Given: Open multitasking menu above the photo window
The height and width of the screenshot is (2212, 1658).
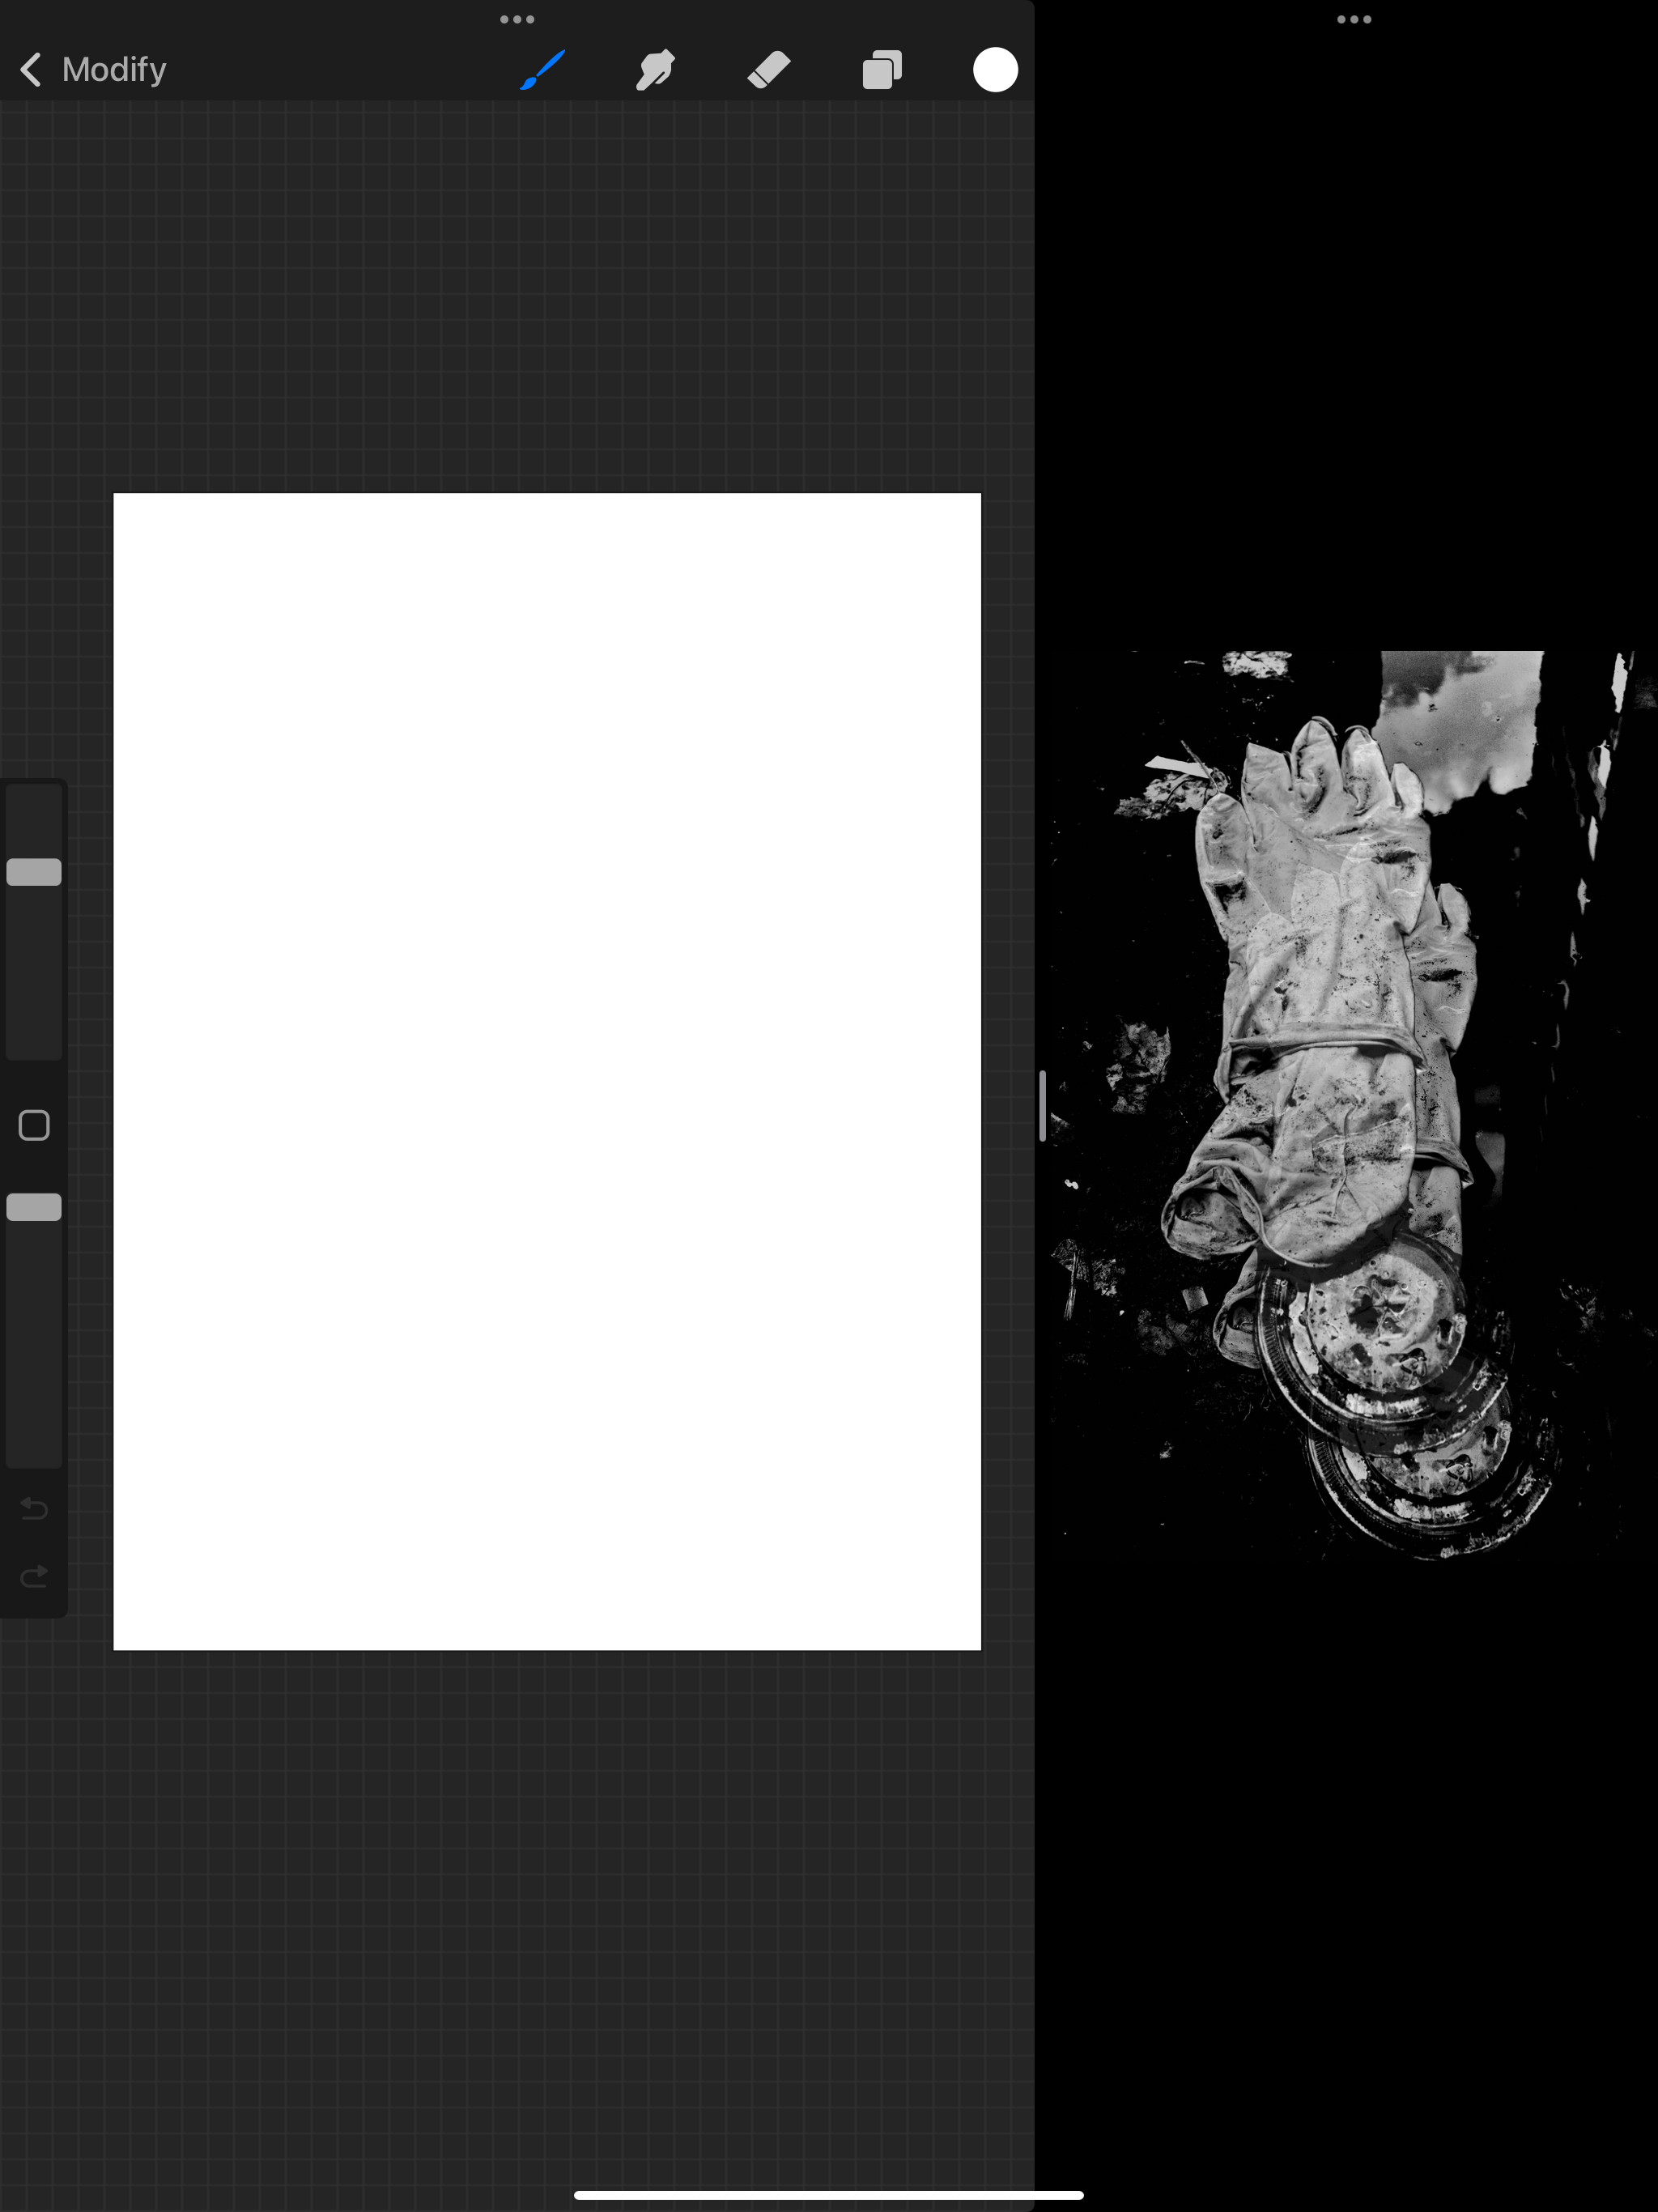Looking at the screenshot, I should 1354,19.
